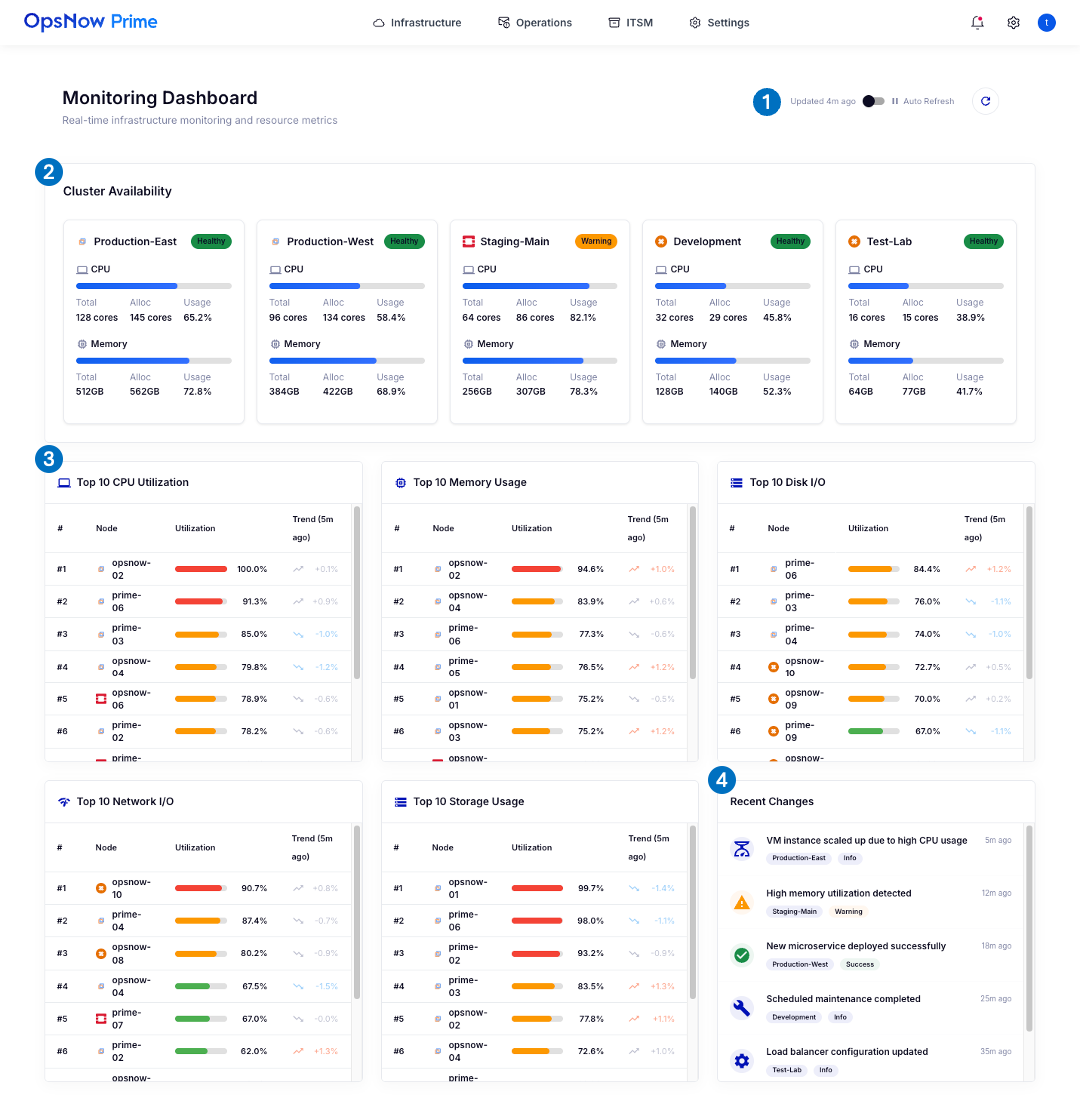
Task: Click the Top 10 CPU Utilization icon
Action: click(64, 483)
